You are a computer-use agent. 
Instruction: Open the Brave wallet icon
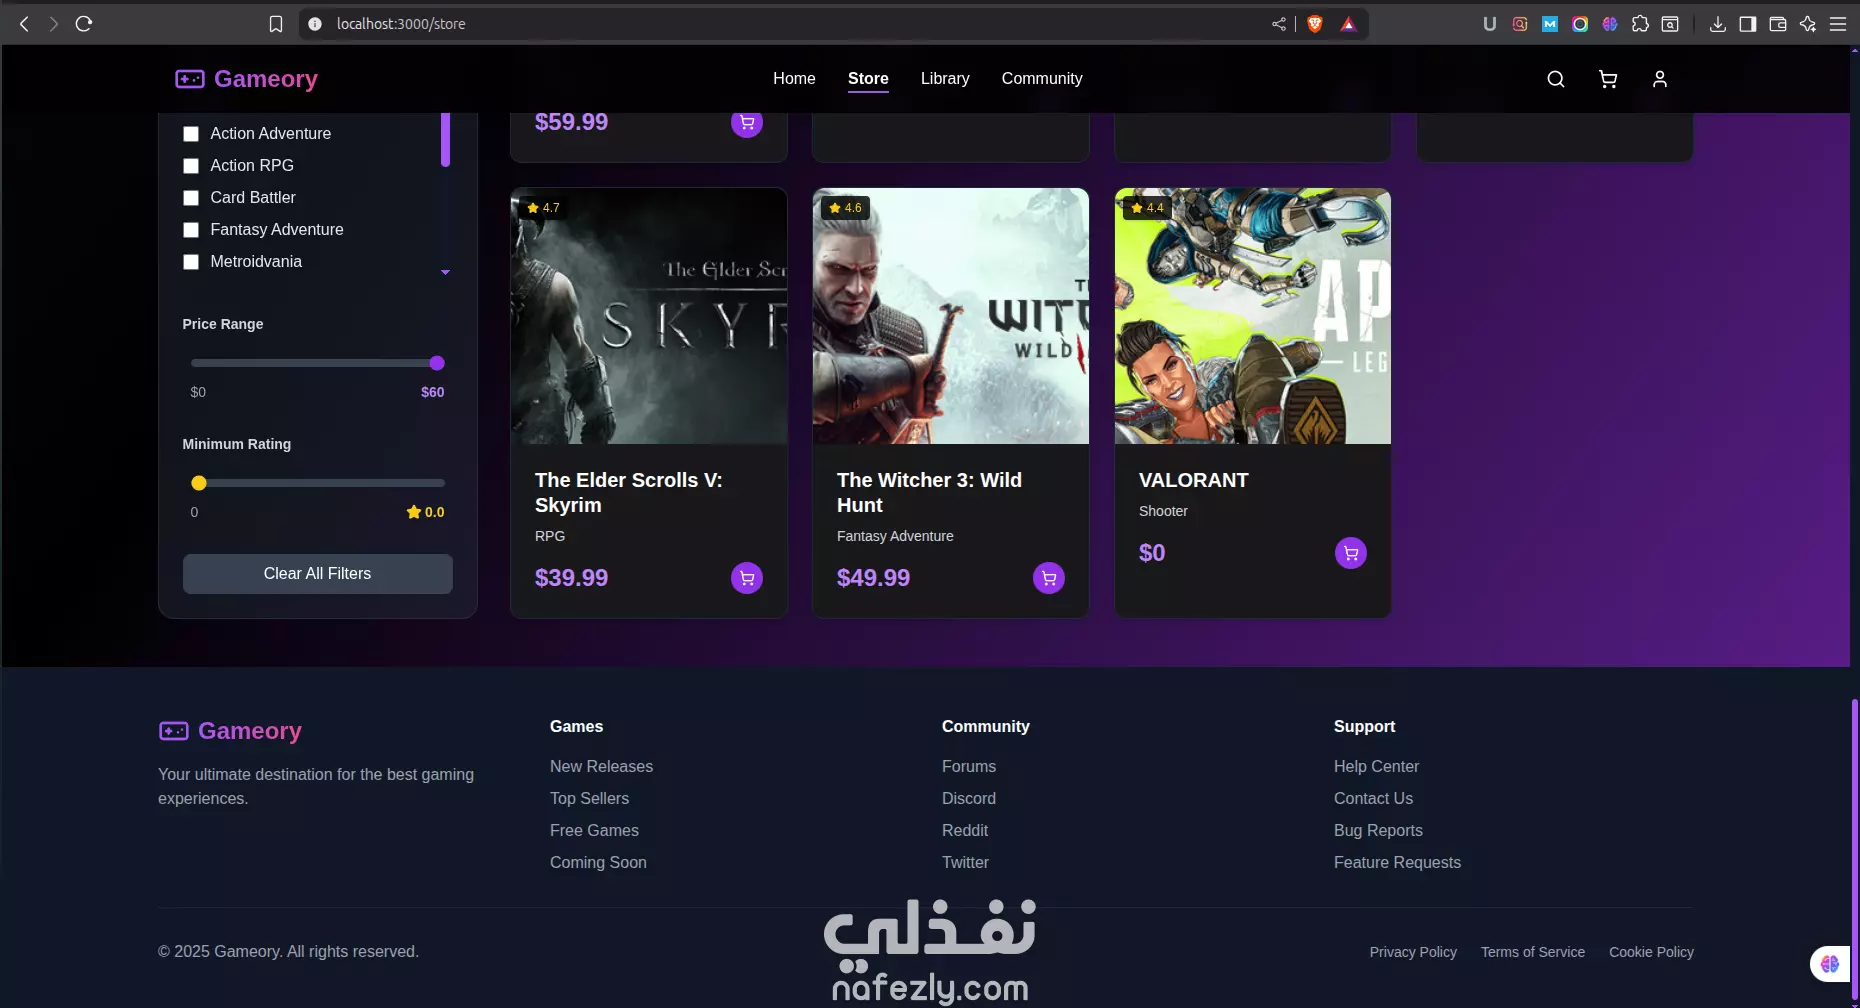coord(1777,24)
